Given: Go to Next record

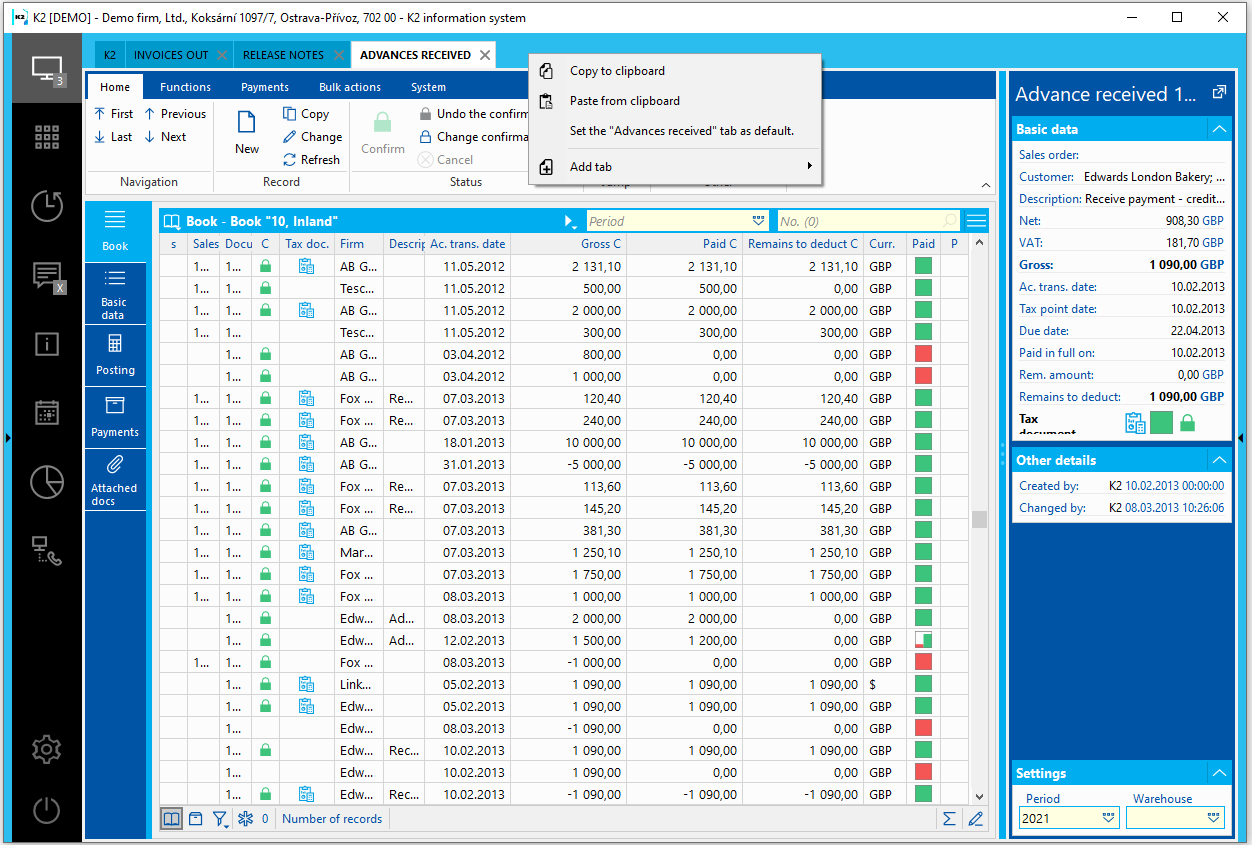Looking at the screenshot, I should 165,137.
